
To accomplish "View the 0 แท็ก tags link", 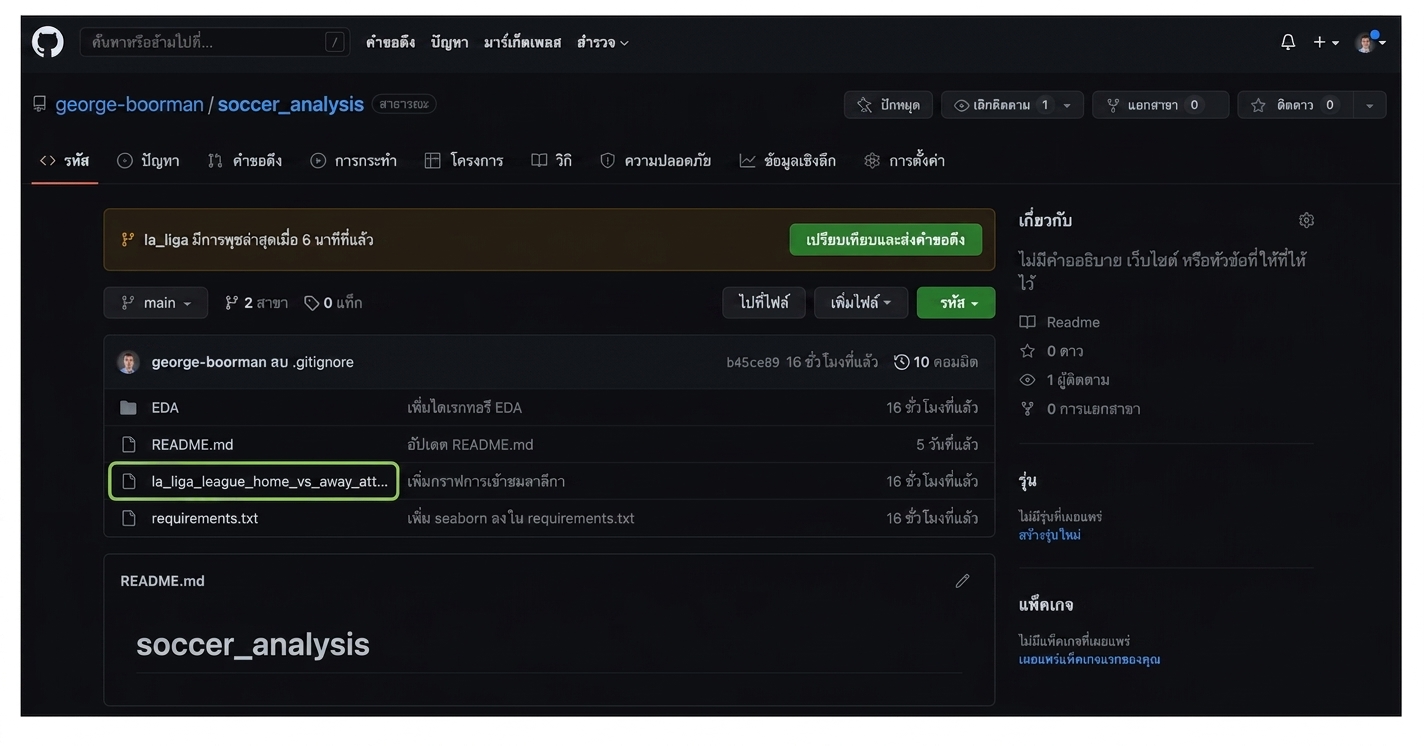I will [x=333, y=303].
